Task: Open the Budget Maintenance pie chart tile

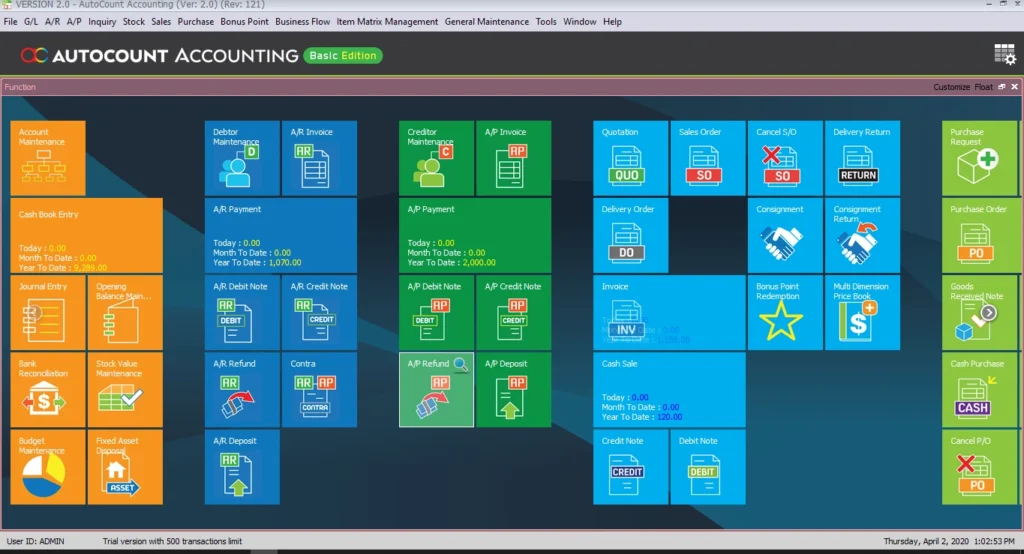Action: click(x=48, y=466)
